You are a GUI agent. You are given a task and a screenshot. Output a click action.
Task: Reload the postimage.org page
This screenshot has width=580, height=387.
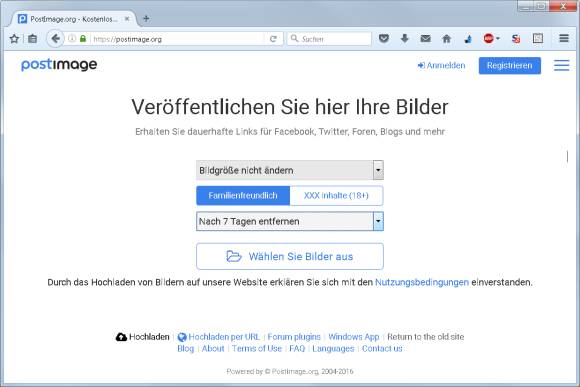273,39
